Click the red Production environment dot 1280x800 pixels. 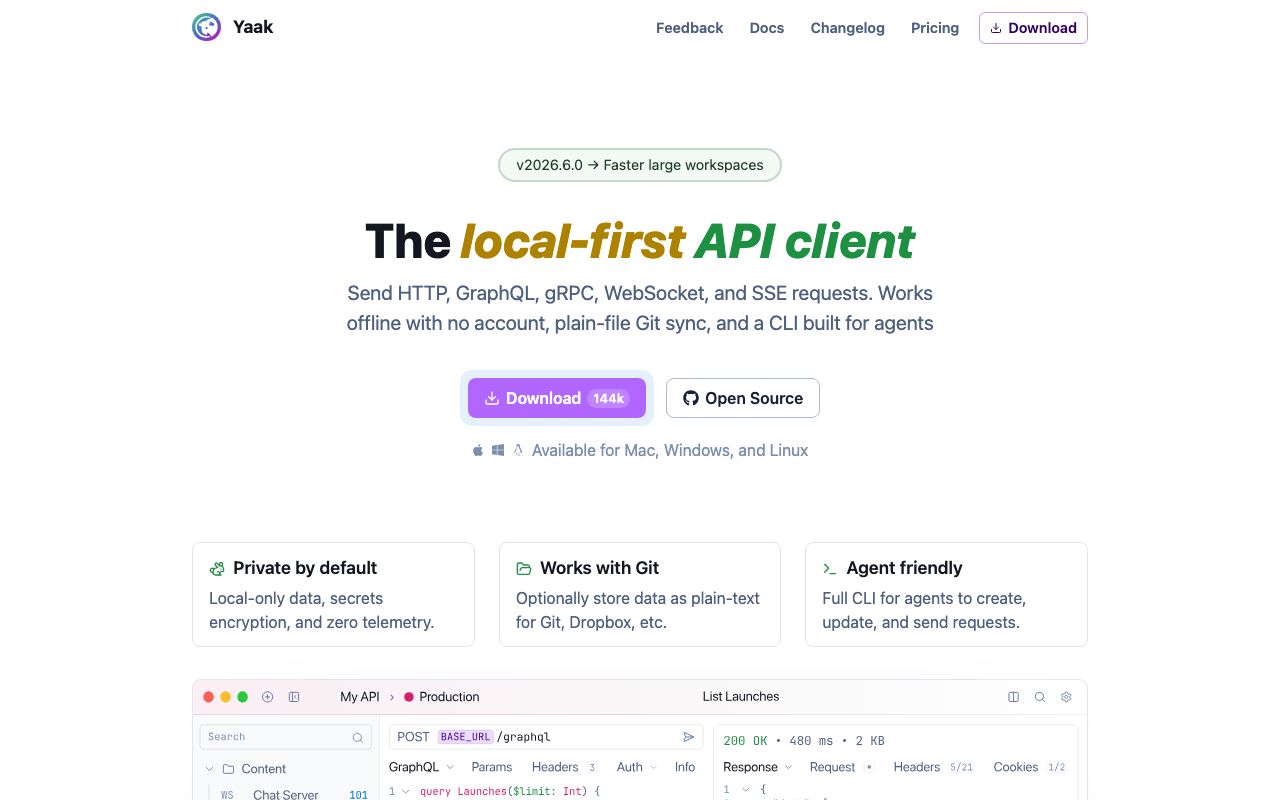(x=409, y=697)
